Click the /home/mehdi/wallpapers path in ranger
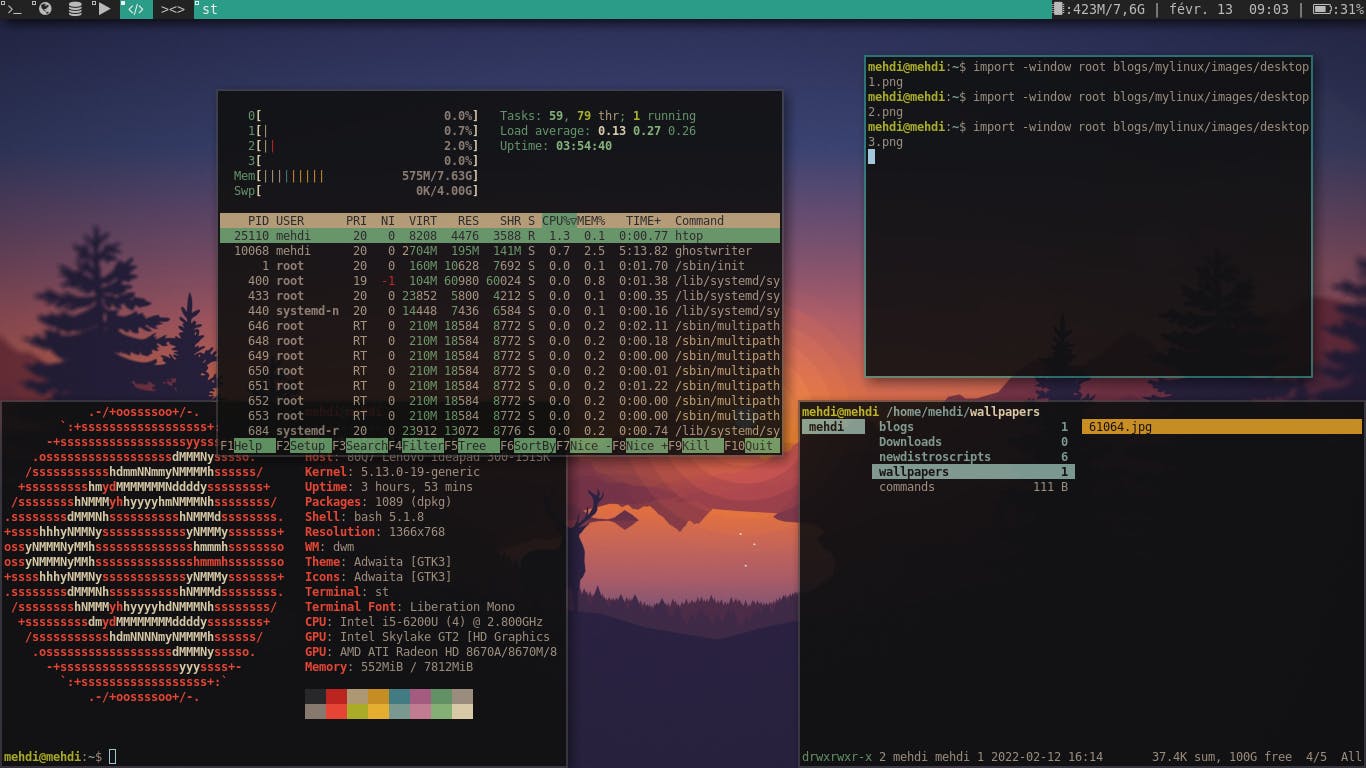 click(x=963, y=412)
